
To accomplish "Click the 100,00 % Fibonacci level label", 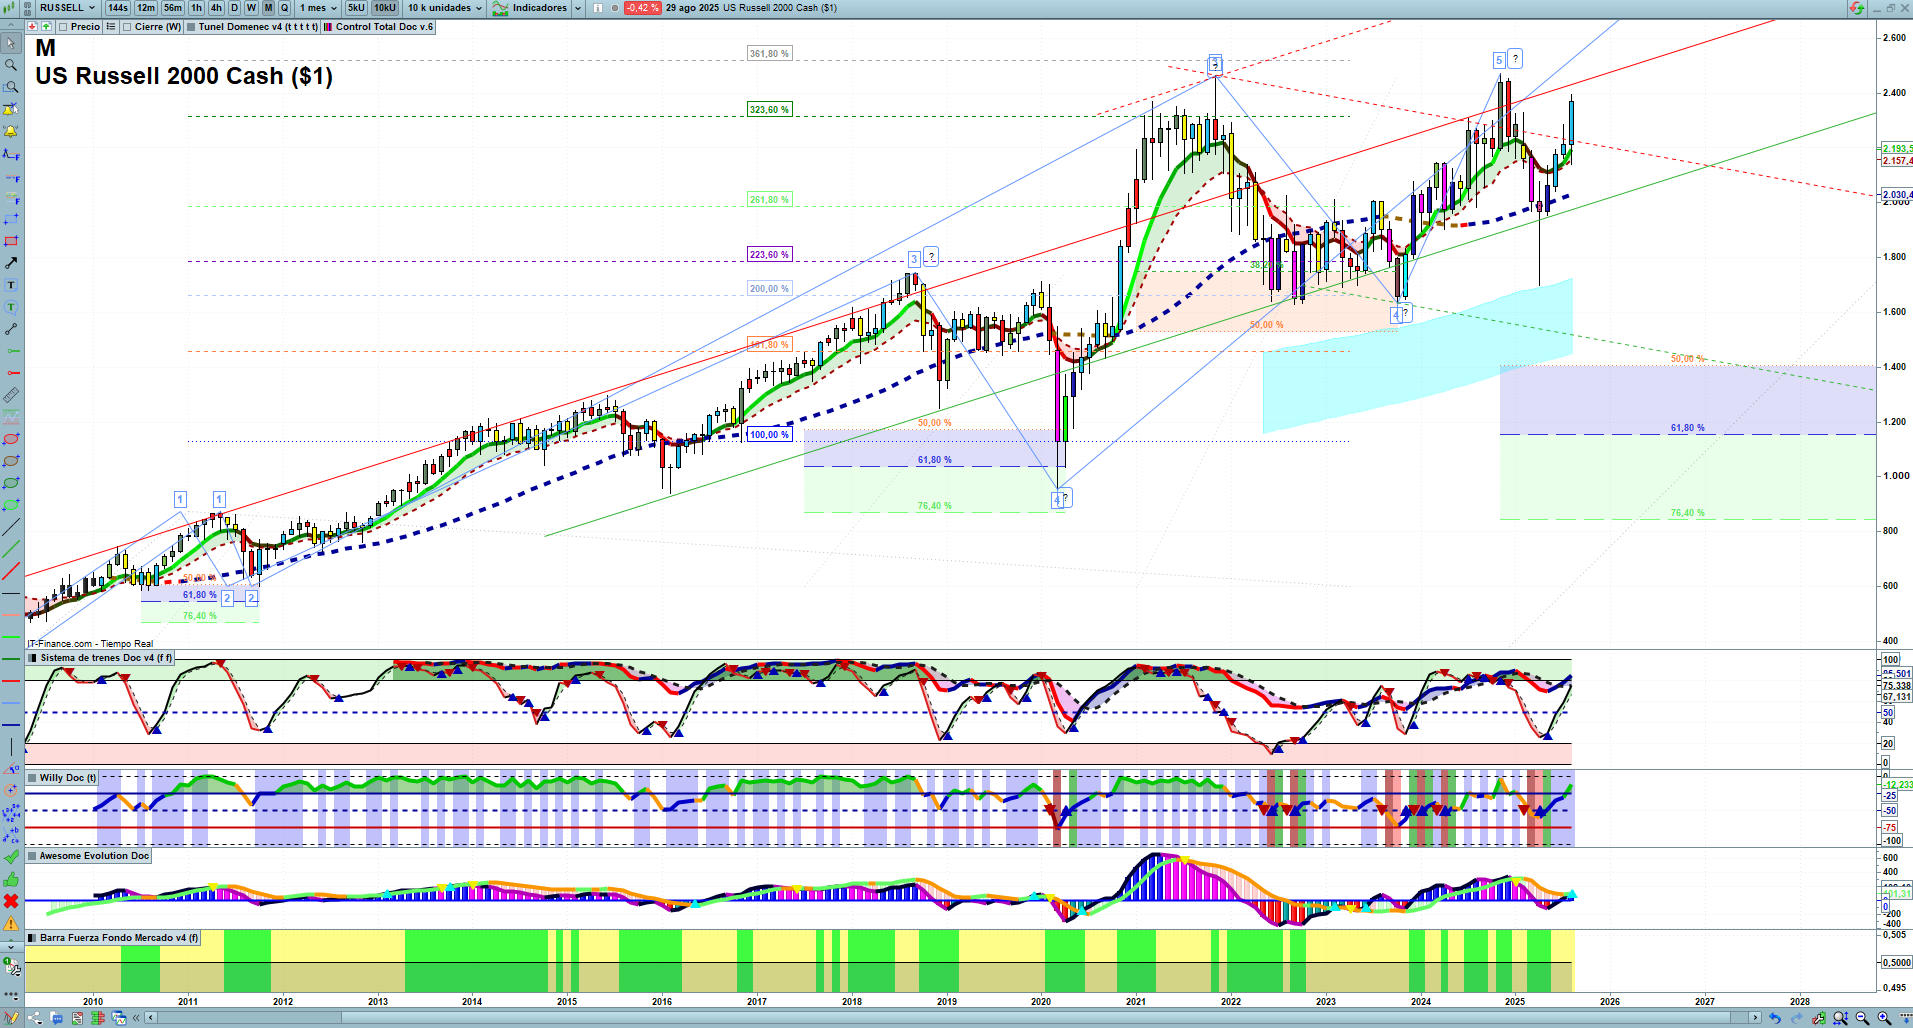I will pos(770,435).
